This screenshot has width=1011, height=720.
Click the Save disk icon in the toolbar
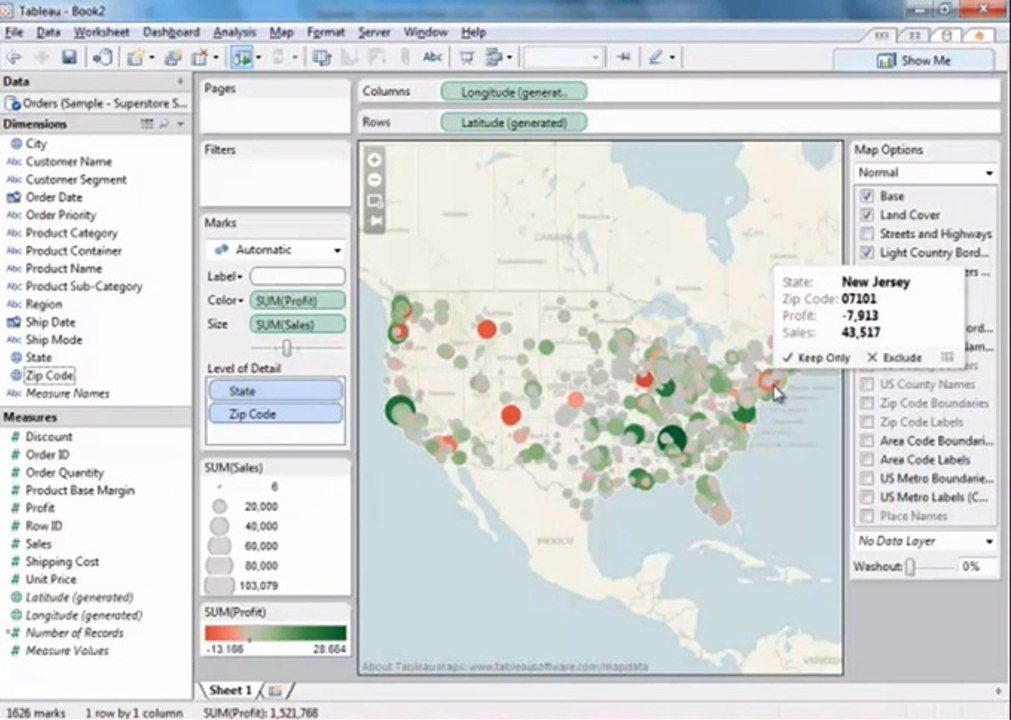[69, 58]
